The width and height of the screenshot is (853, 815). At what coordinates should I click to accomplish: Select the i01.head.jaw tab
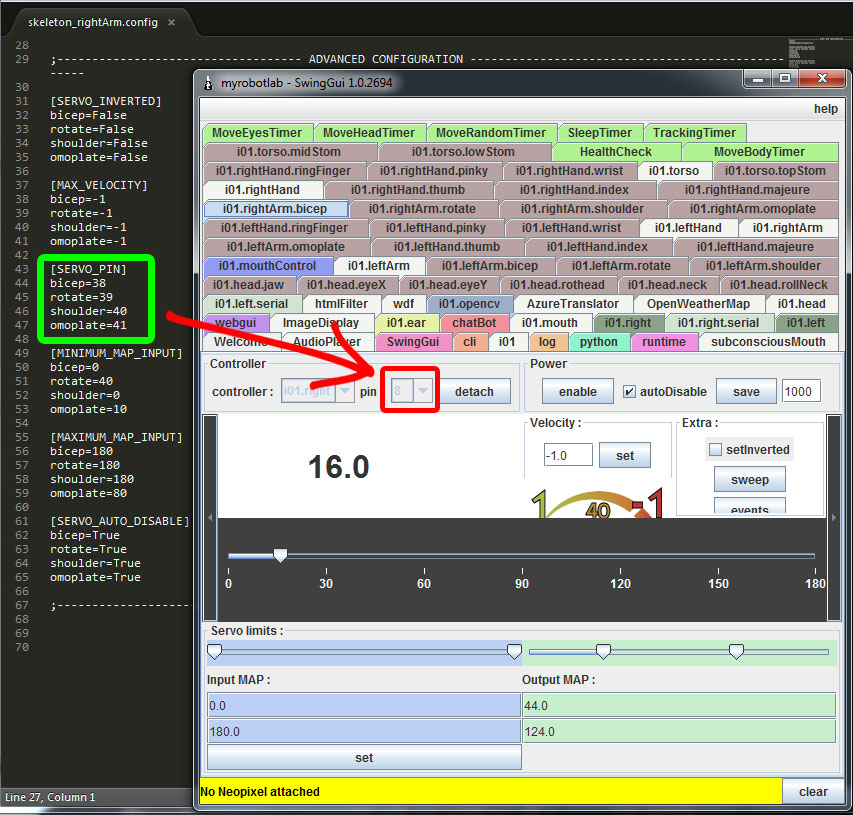(249, 285)
